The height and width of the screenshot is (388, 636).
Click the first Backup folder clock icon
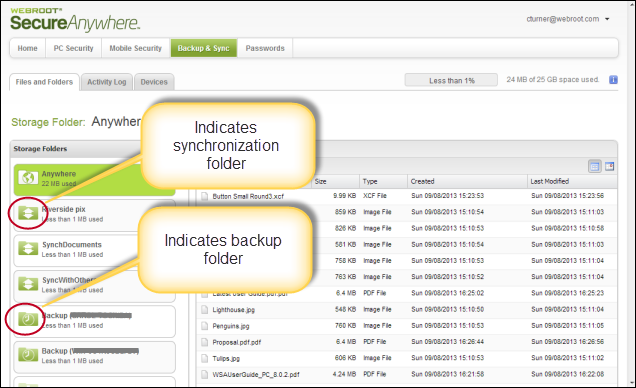28,319
